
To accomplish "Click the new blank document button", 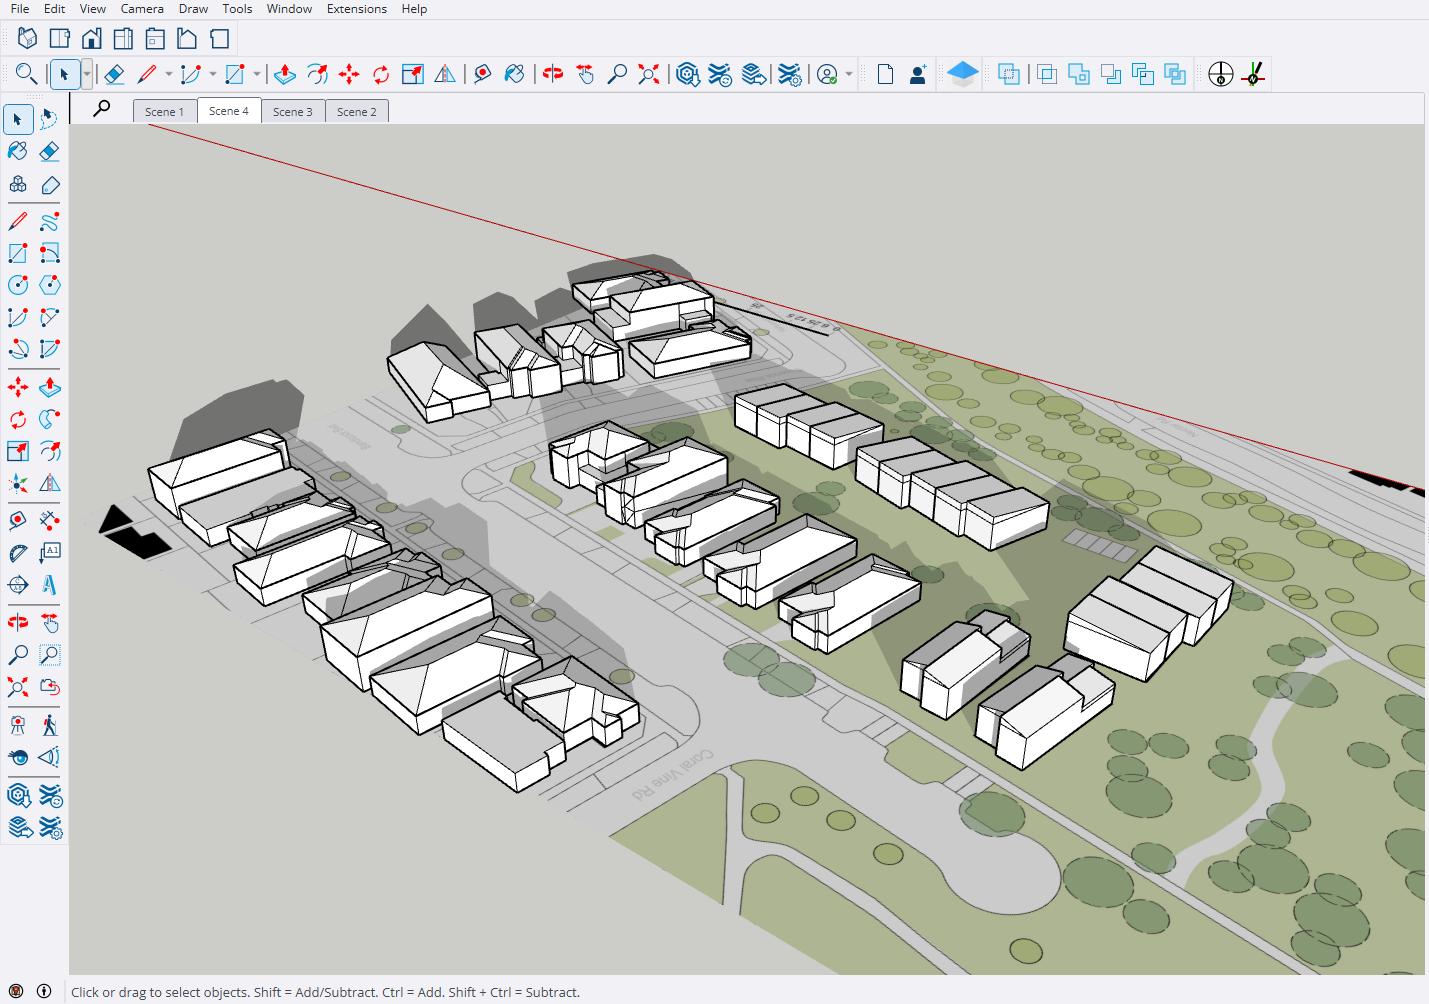I will pyautogui.click(x=885, y=74).
